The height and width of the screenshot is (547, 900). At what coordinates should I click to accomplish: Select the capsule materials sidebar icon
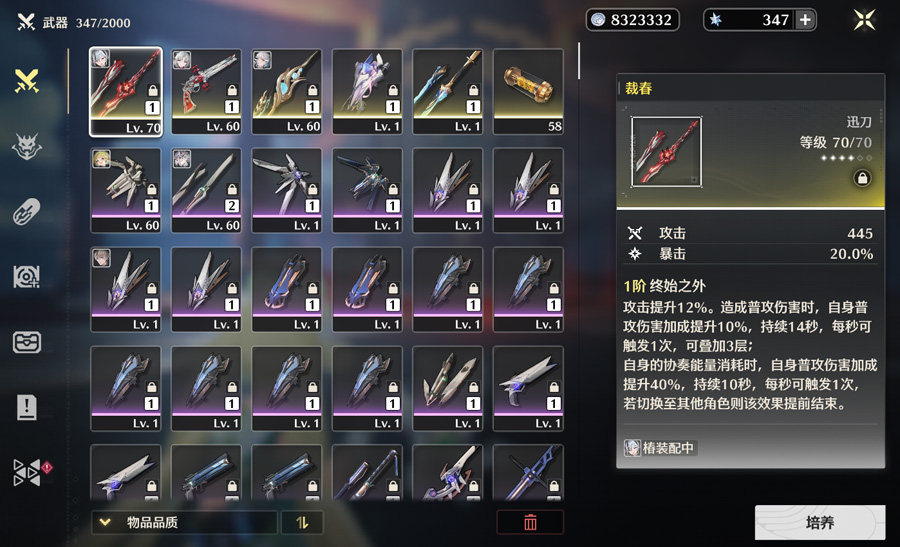point(27,212)
